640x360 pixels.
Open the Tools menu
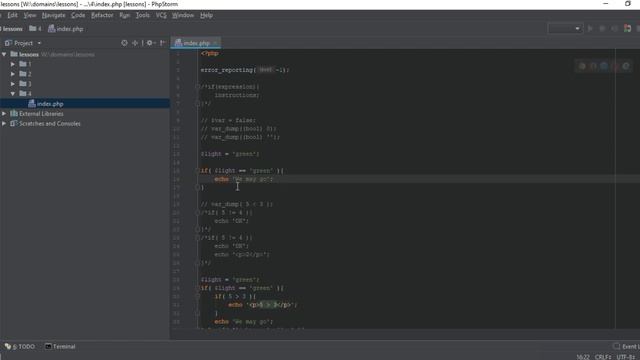pos(142,15)
